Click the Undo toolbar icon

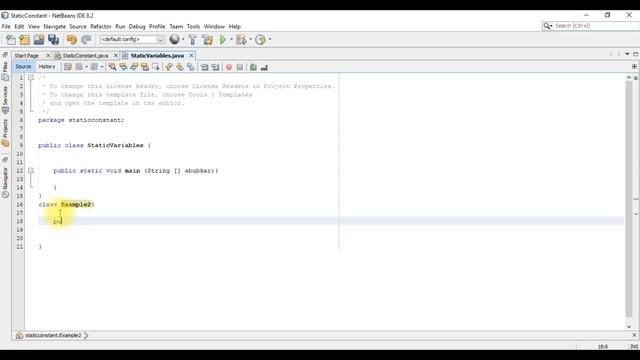pyautogui.click(x=72, y=40)
